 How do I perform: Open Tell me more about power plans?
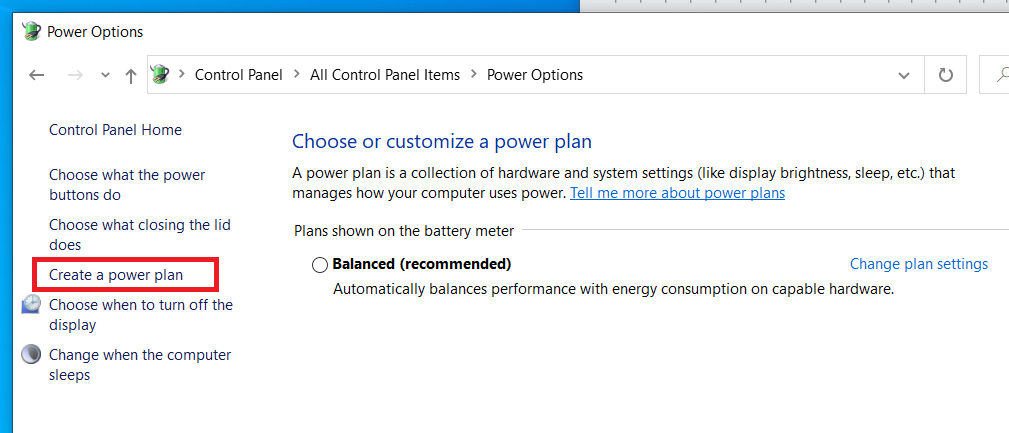[x=677, y=193]
